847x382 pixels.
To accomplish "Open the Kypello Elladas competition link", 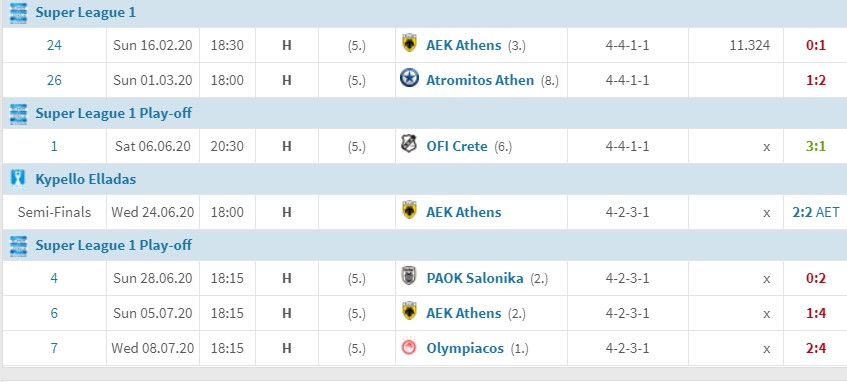I will [x=85, y=179].
